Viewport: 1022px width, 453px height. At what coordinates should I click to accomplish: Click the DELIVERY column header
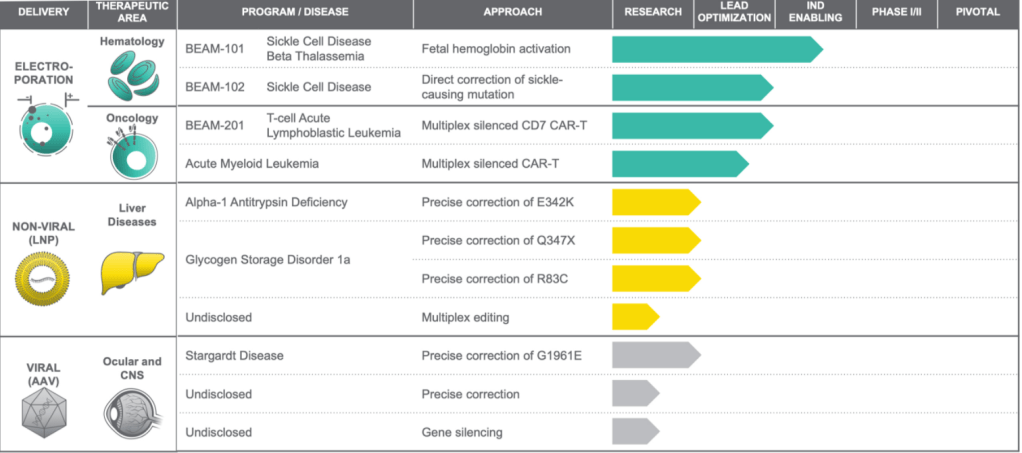(43, 12)
